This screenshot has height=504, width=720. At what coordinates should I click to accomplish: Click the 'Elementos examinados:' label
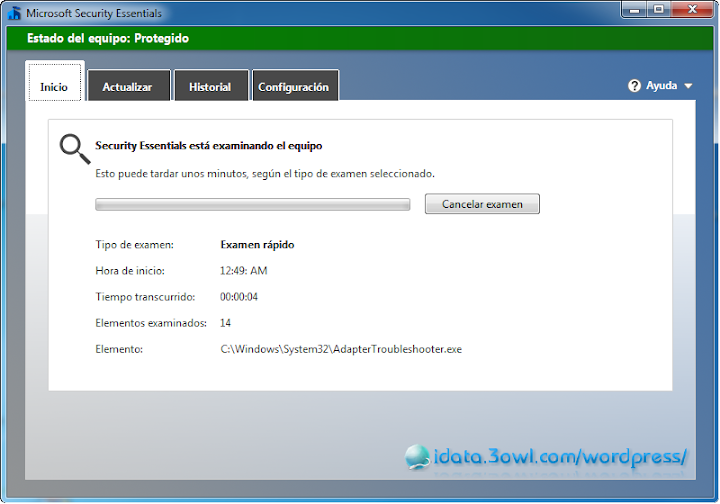pos(151,323)
